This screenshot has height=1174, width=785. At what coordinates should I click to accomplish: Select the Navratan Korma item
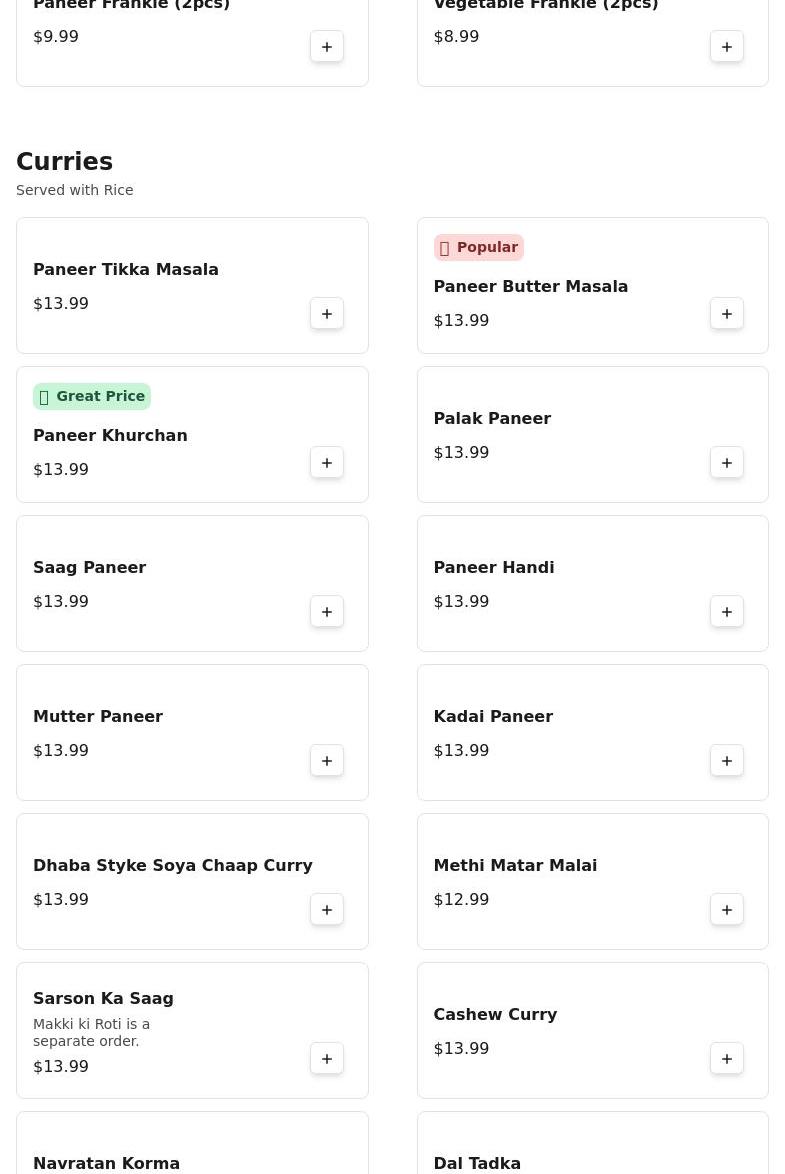click(106, 1163)
